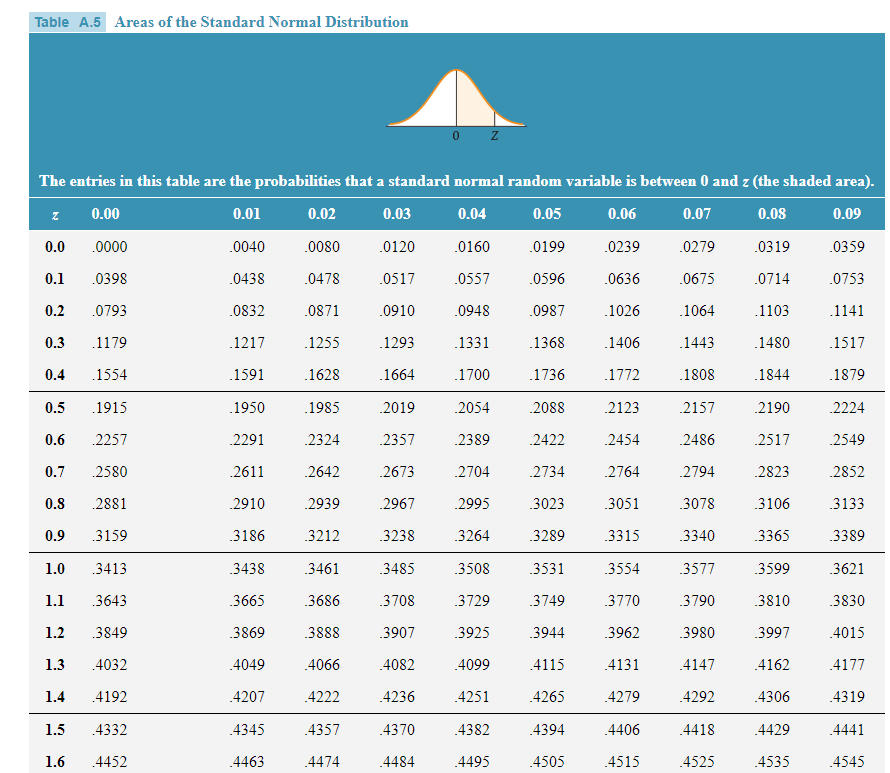Click the 0.09 column header
Viewport: 890px width, 773px height.
(848, 214)
